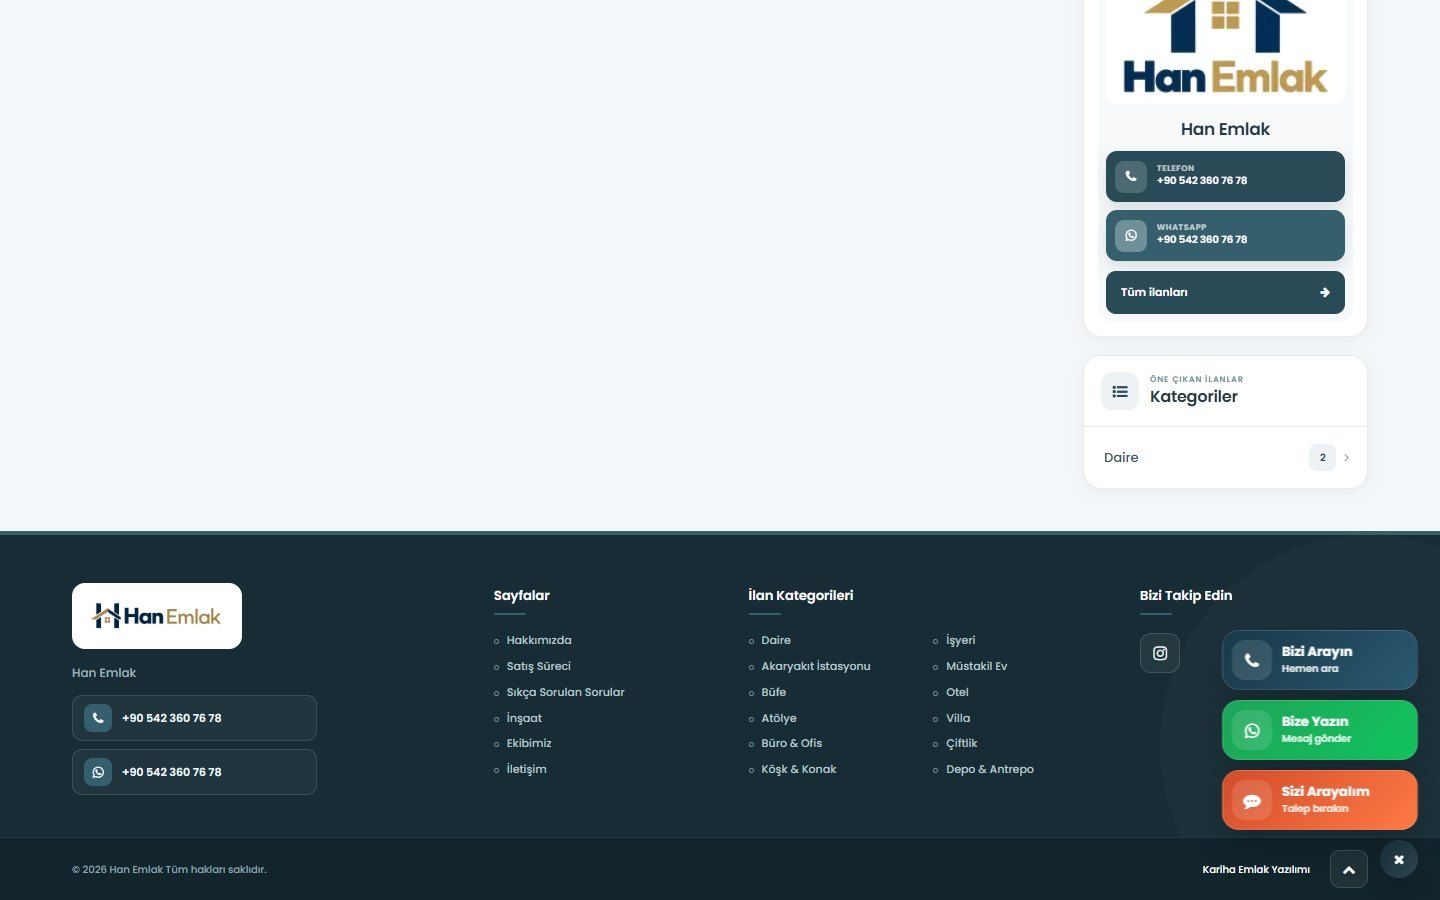The width and height of the screenshot is (1440, 900).
Task: Click the Han Emlak agency logo image
Action: [1225, 50]
